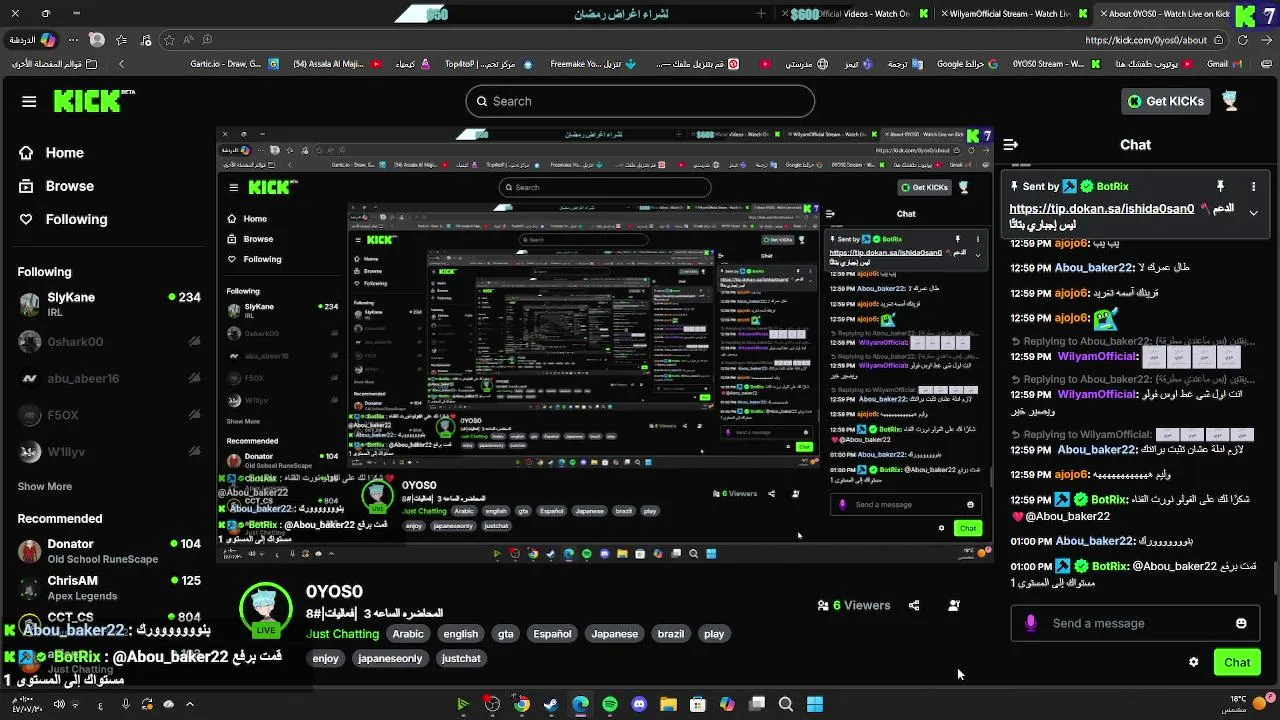Click the 6 Viewers count
The height and width of the screenshot is (720, 1280).
pos(853,605)
